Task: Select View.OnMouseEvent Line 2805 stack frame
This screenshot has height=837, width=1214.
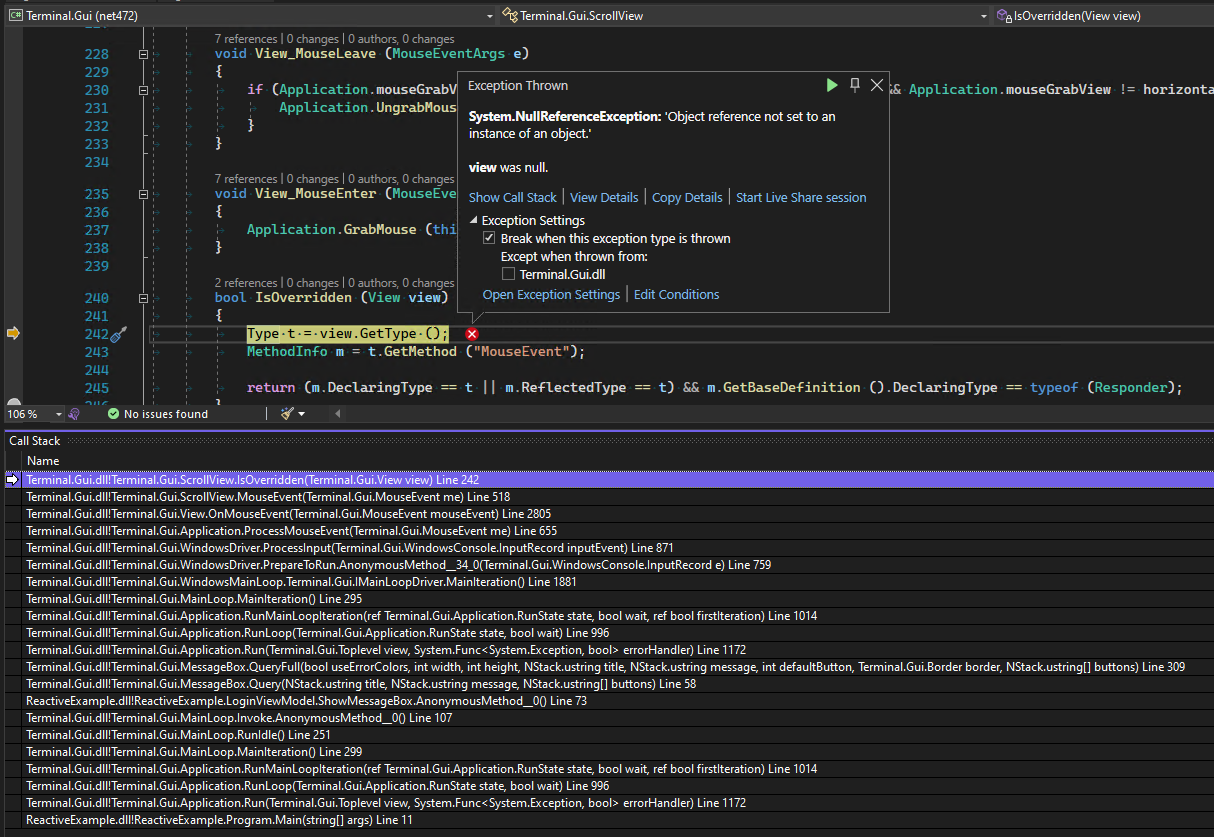Action: pyautogui.click(x=607, y=514)
